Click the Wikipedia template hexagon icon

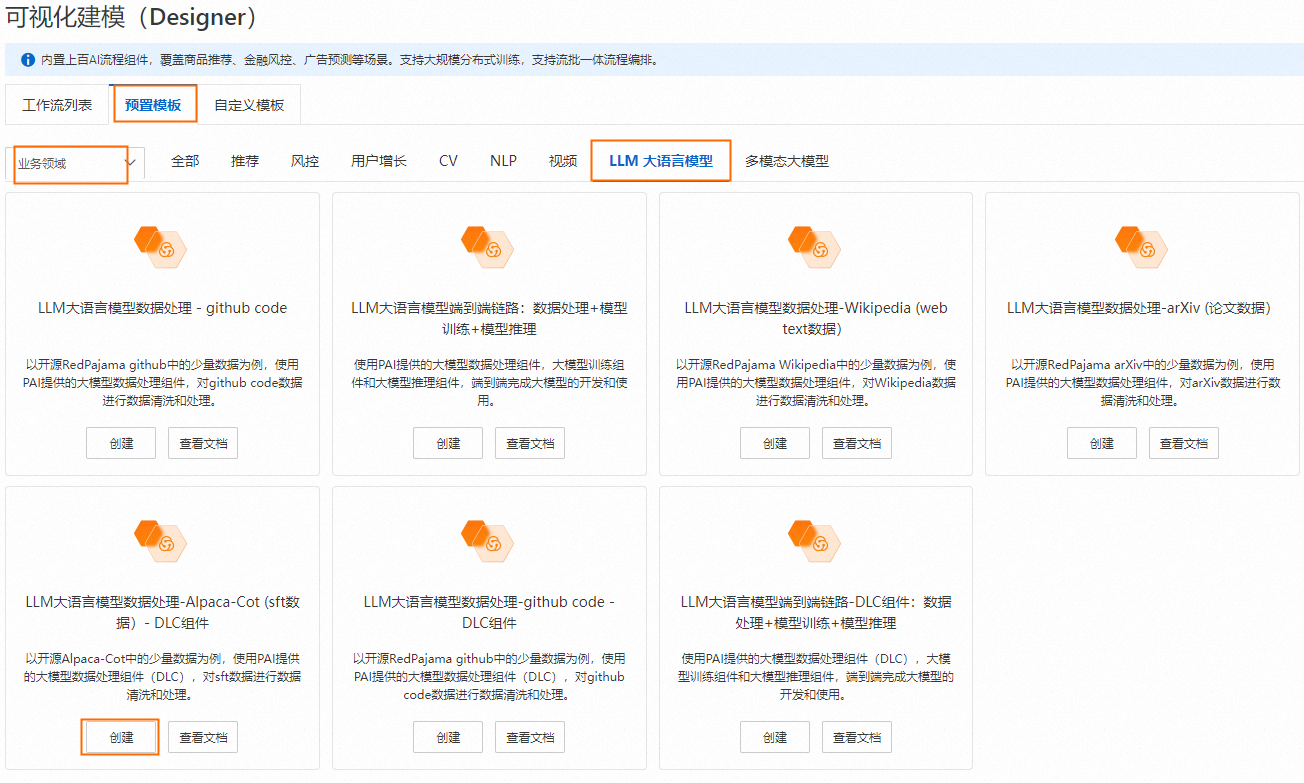pyautogui.click(x=816, y=246)
